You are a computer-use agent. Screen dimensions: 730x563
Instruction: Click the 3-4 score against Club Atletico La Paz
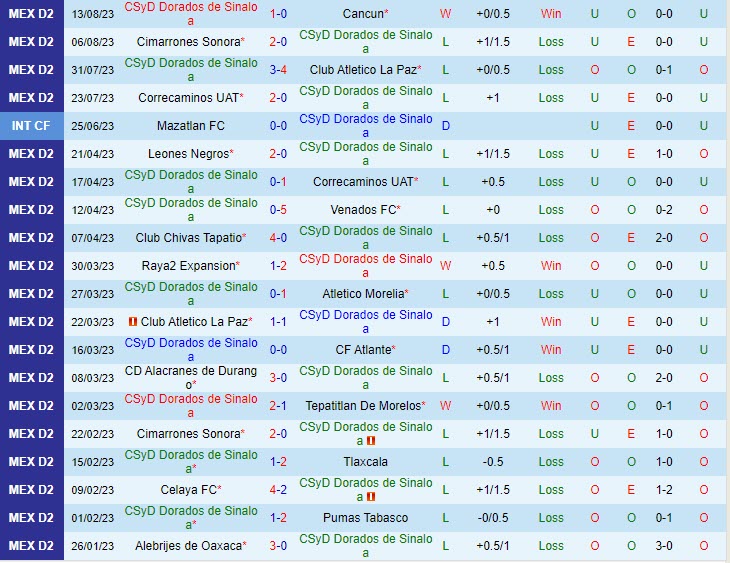point(278,70)
